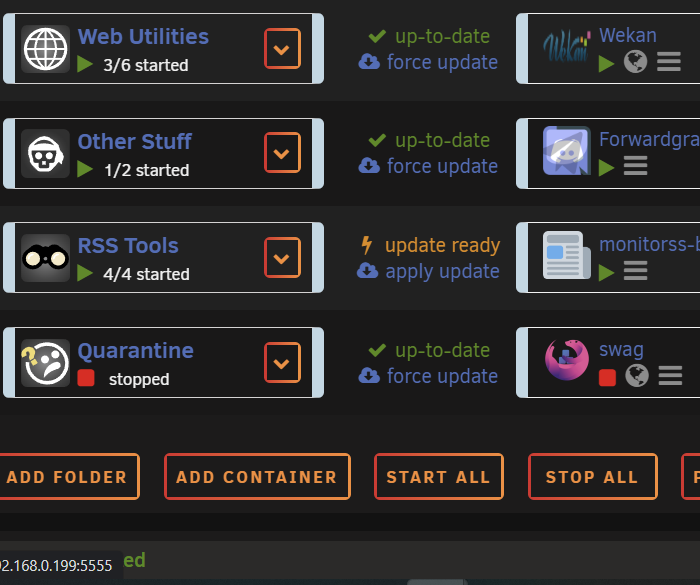700x585 pixels.
Task: Expand the Web Utilities folder dropdown
Action: 282,49
